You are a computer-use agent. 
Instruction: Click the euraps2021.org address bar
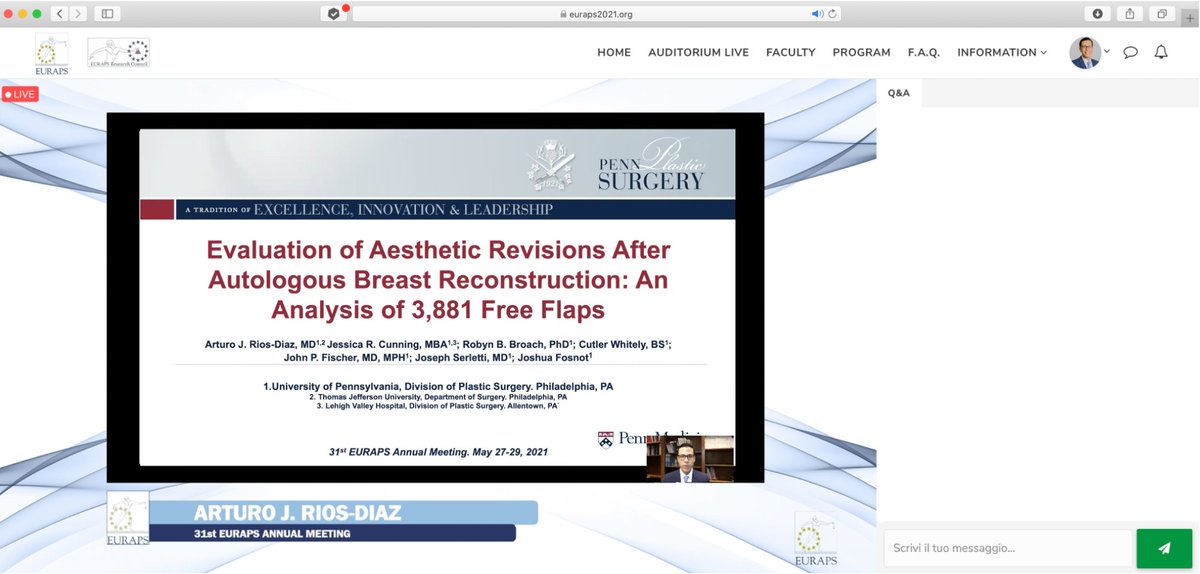pos(597,14)
